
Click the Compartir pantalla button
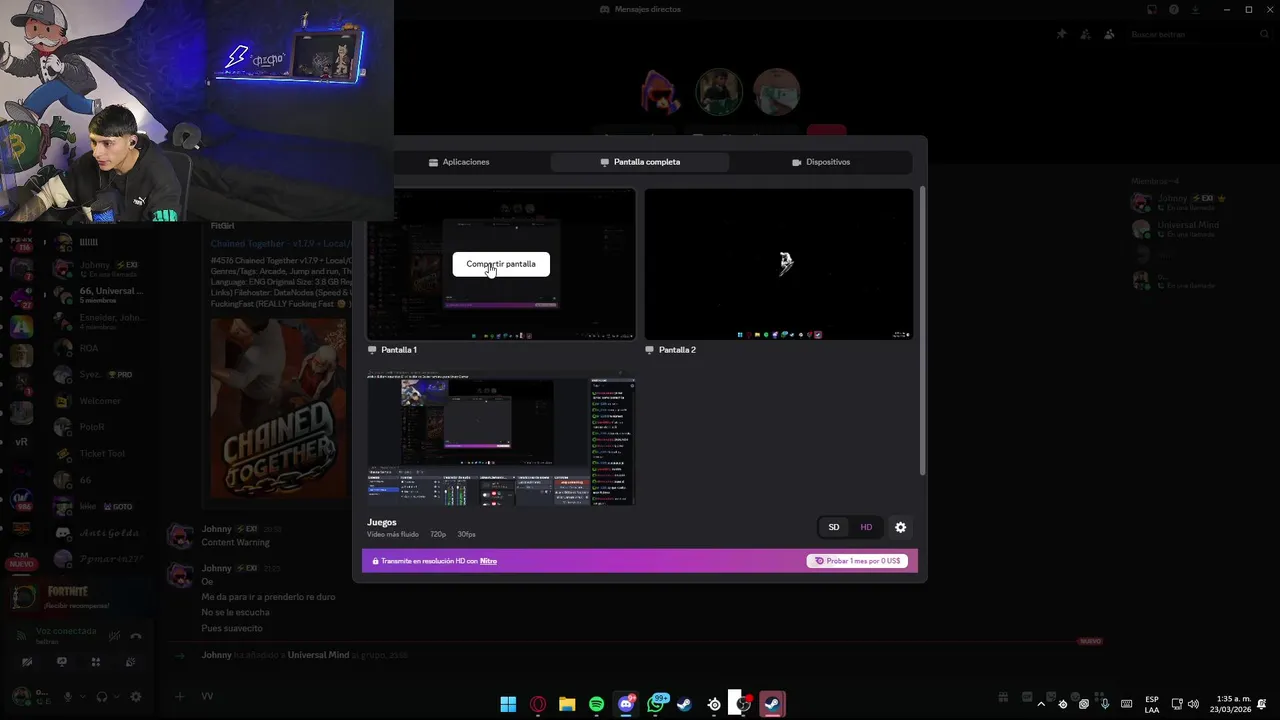tap(501, 264)
